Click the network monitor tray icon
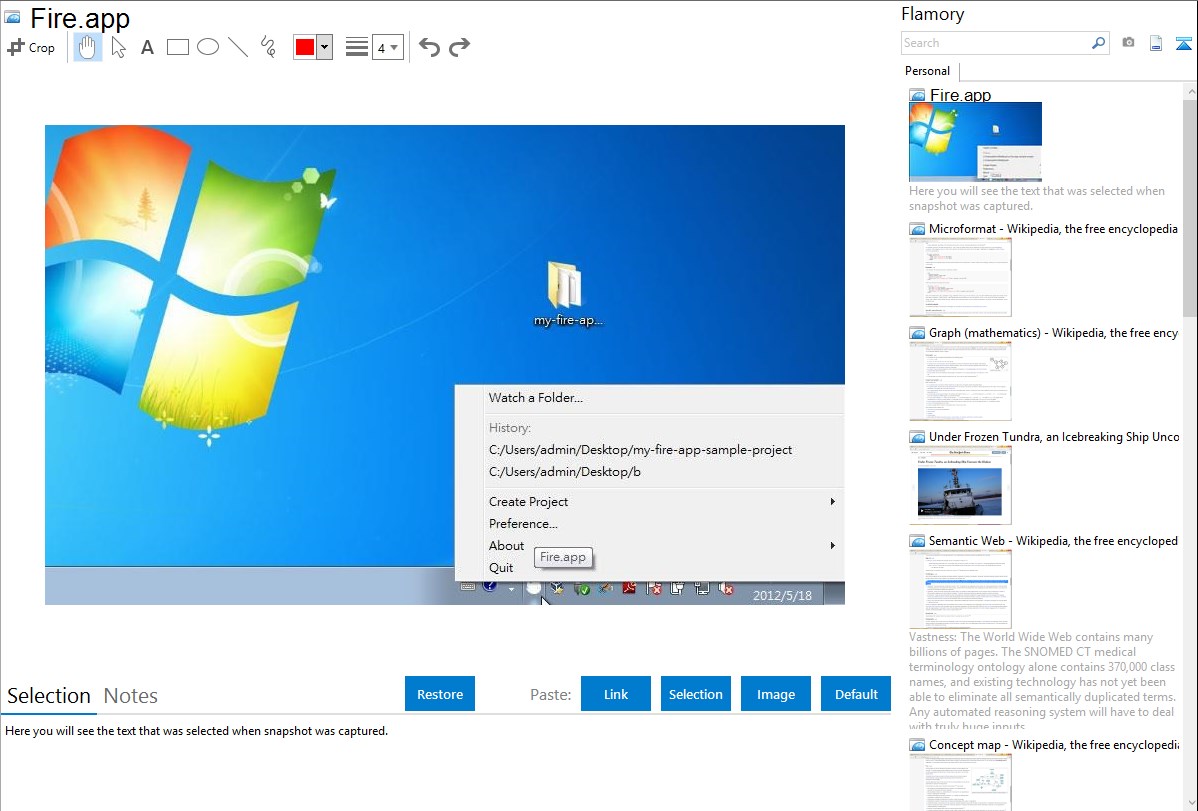The image size is (1198, 811). (x=701, y=588)
